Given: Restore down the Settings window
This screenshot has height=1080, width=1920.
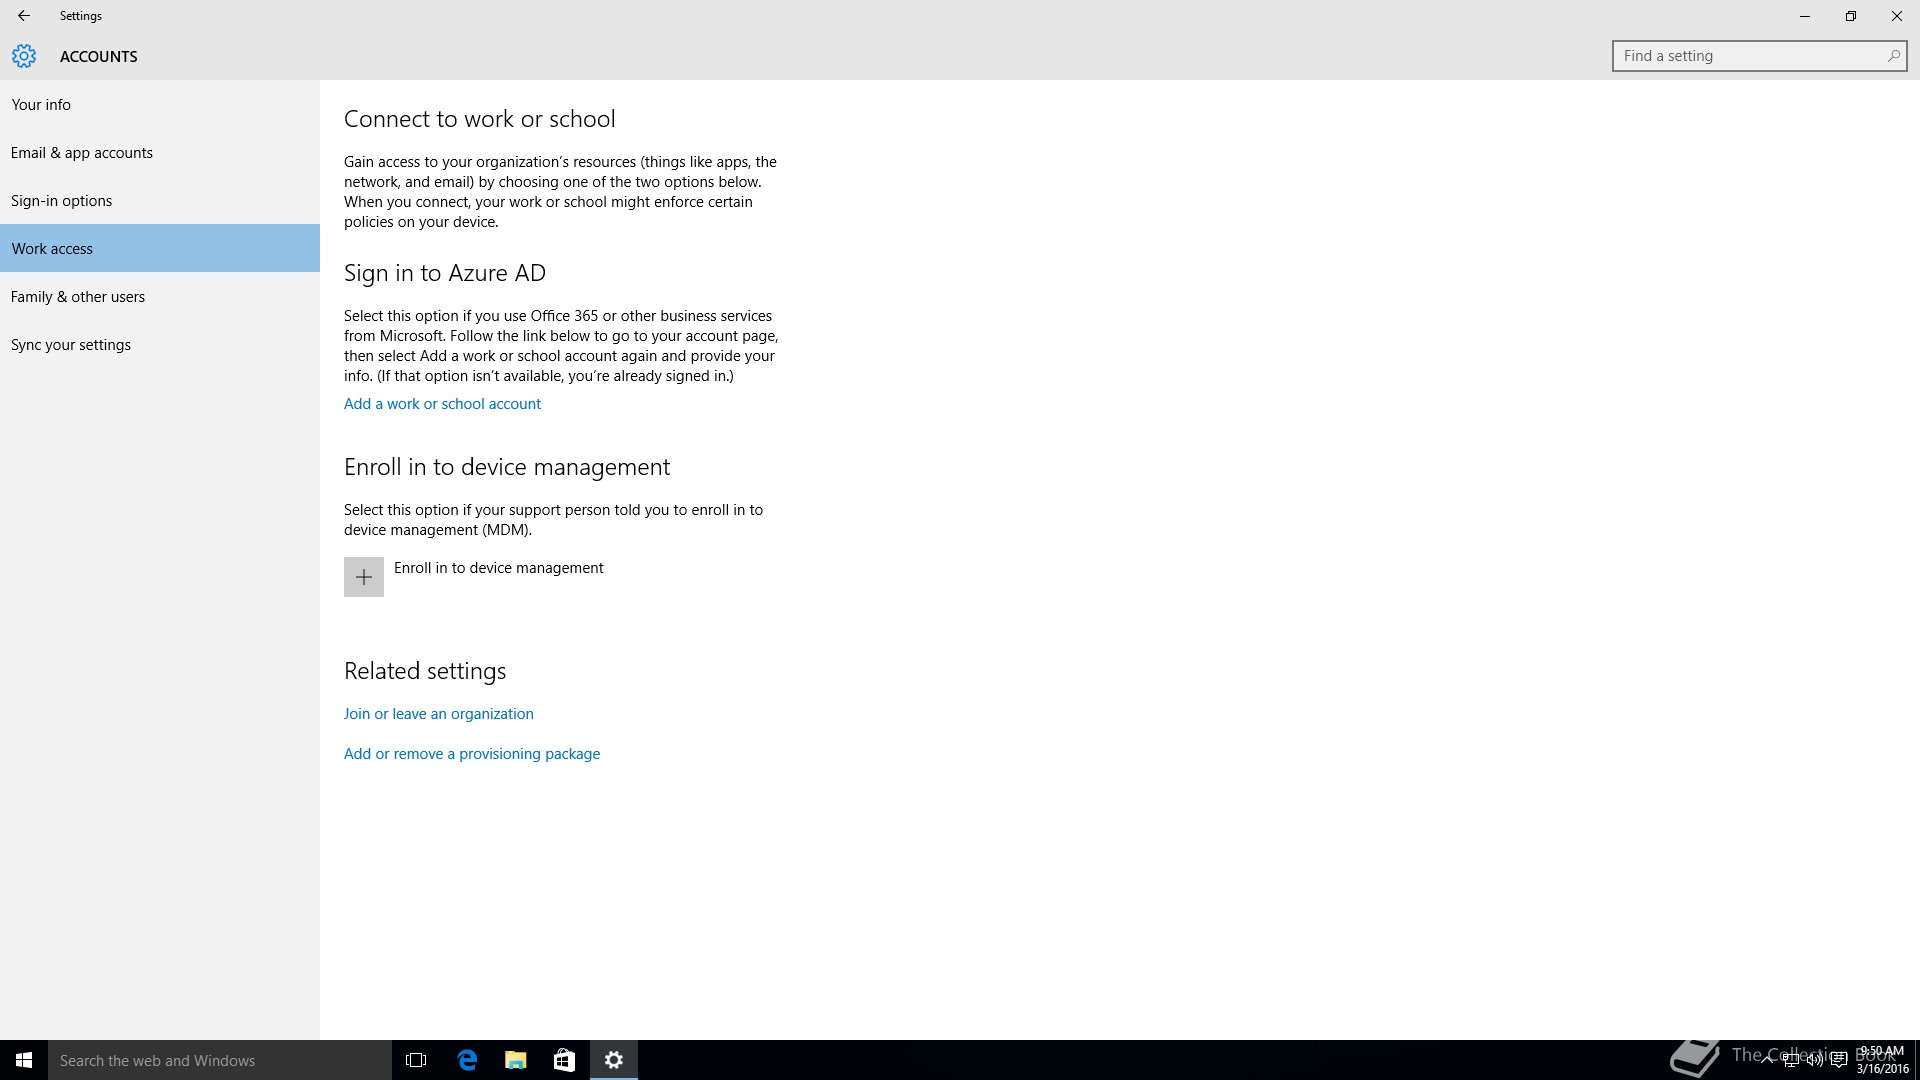Looking at the screenshot, I should (1851, 16).
